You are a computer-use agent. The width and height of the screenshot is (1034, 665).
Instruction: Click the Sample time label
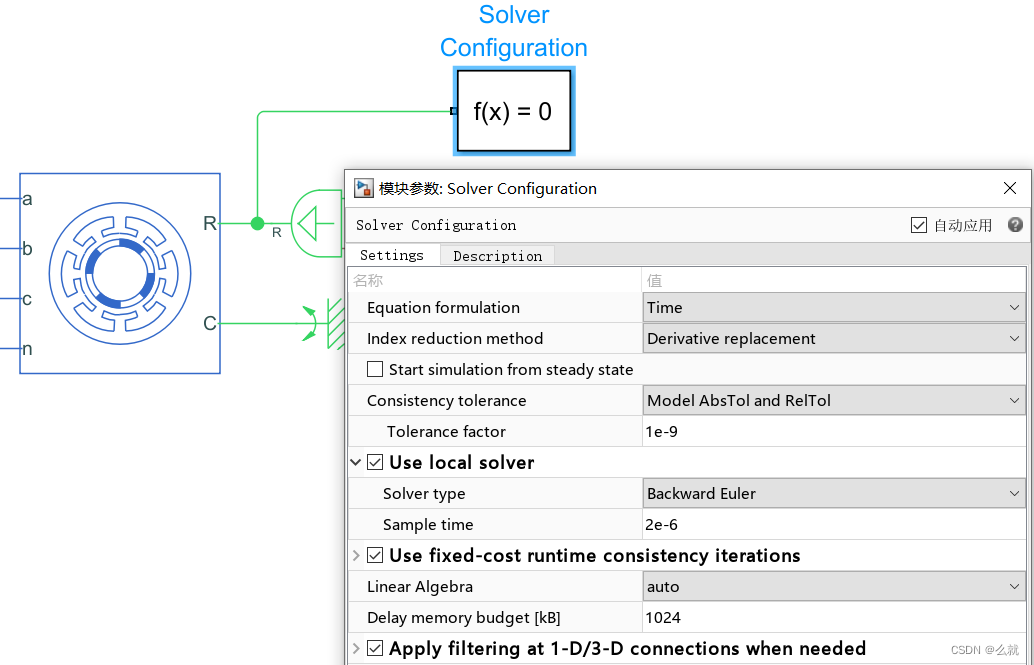coord(428,524)
